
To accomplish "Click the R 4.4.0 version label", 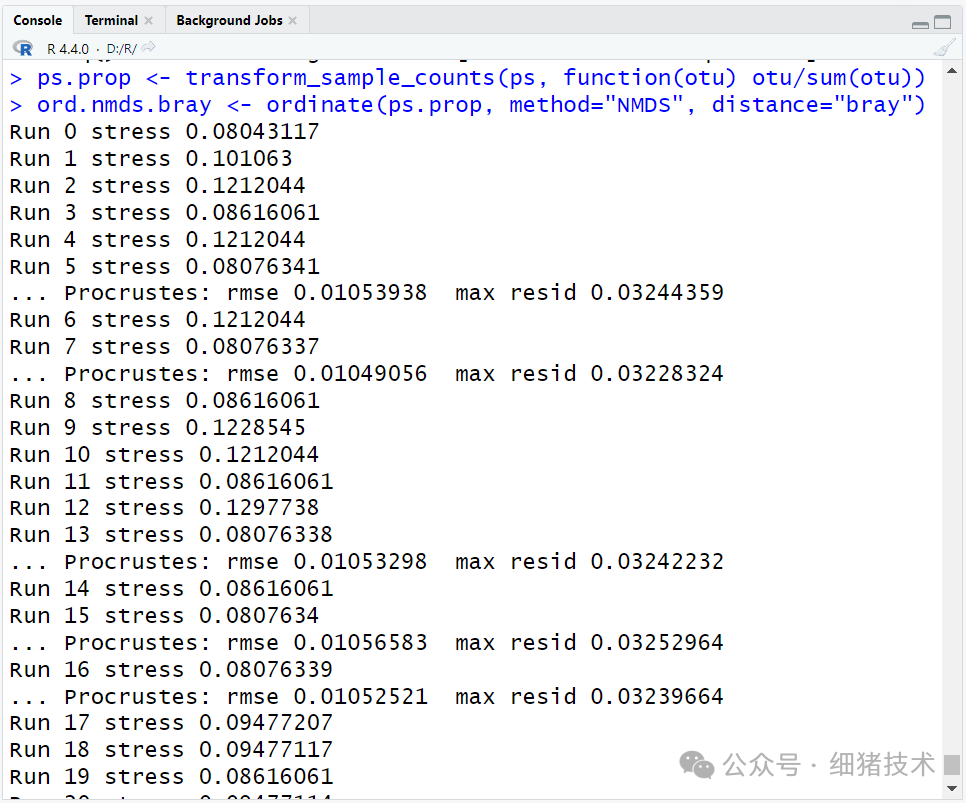I will coord(68,48).
